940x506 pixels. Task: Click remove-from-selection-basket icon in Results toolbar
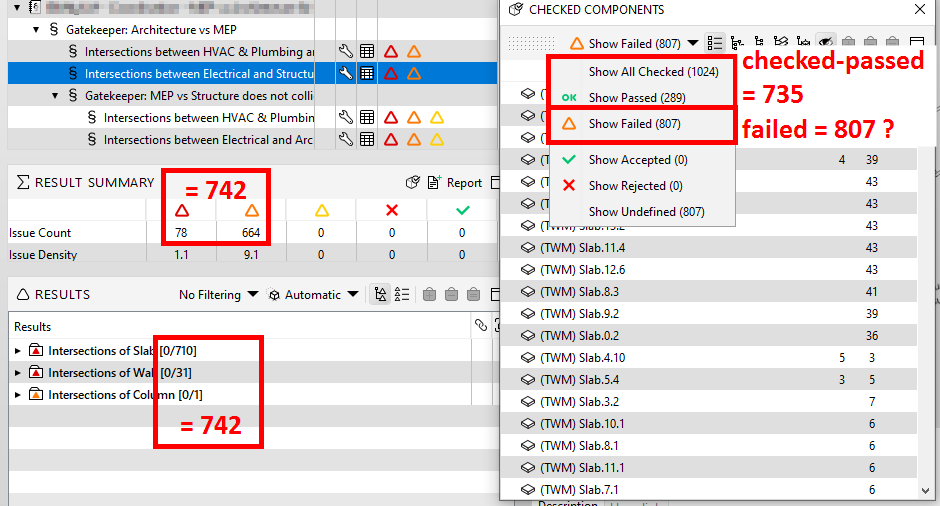click(451, 294)
